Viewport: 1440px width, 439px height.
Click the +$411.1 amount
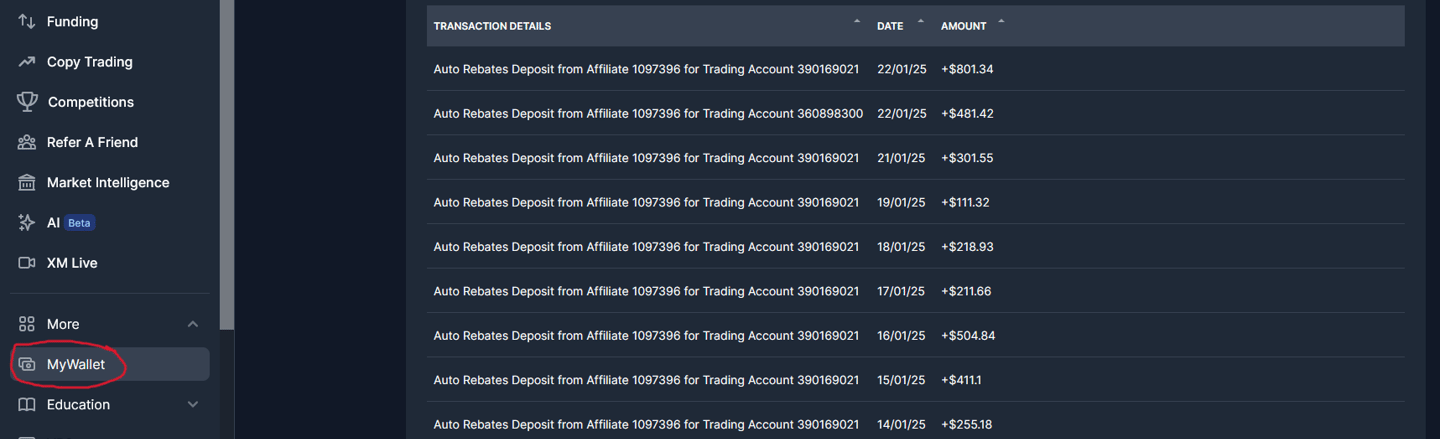(961, 380)
